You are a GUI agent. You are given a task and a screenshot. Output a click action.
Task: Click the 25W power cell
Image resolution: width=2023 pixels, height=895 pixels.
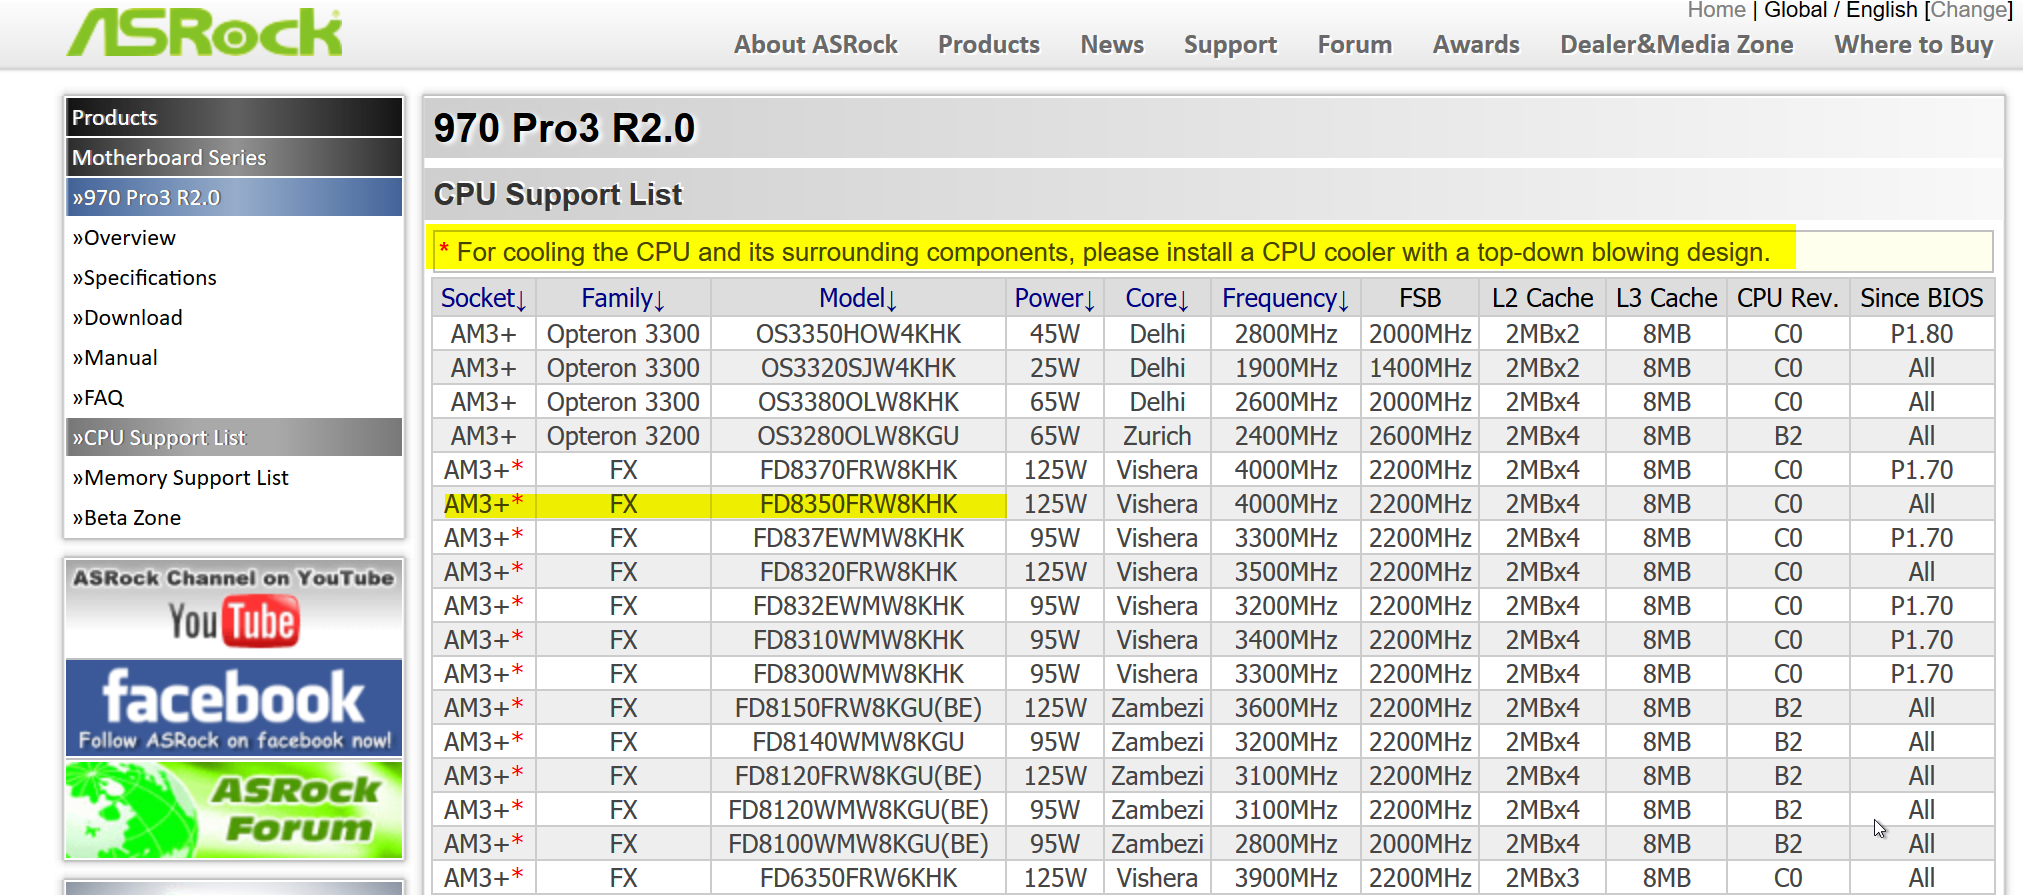click(1055, 368)
